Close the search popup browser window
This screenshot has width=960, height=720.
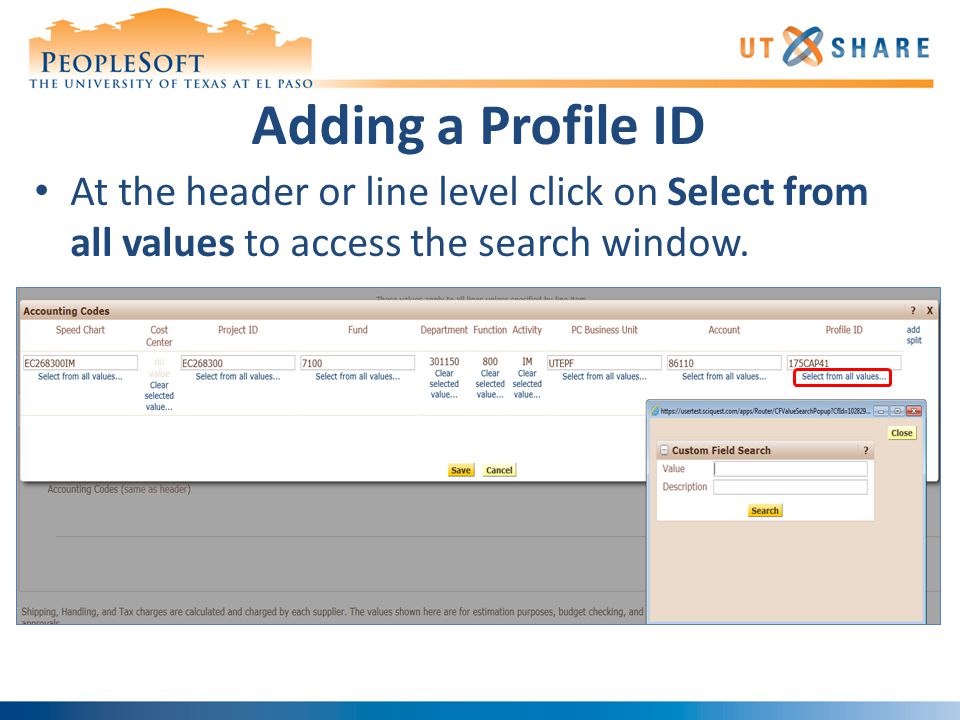coord(913,411)
